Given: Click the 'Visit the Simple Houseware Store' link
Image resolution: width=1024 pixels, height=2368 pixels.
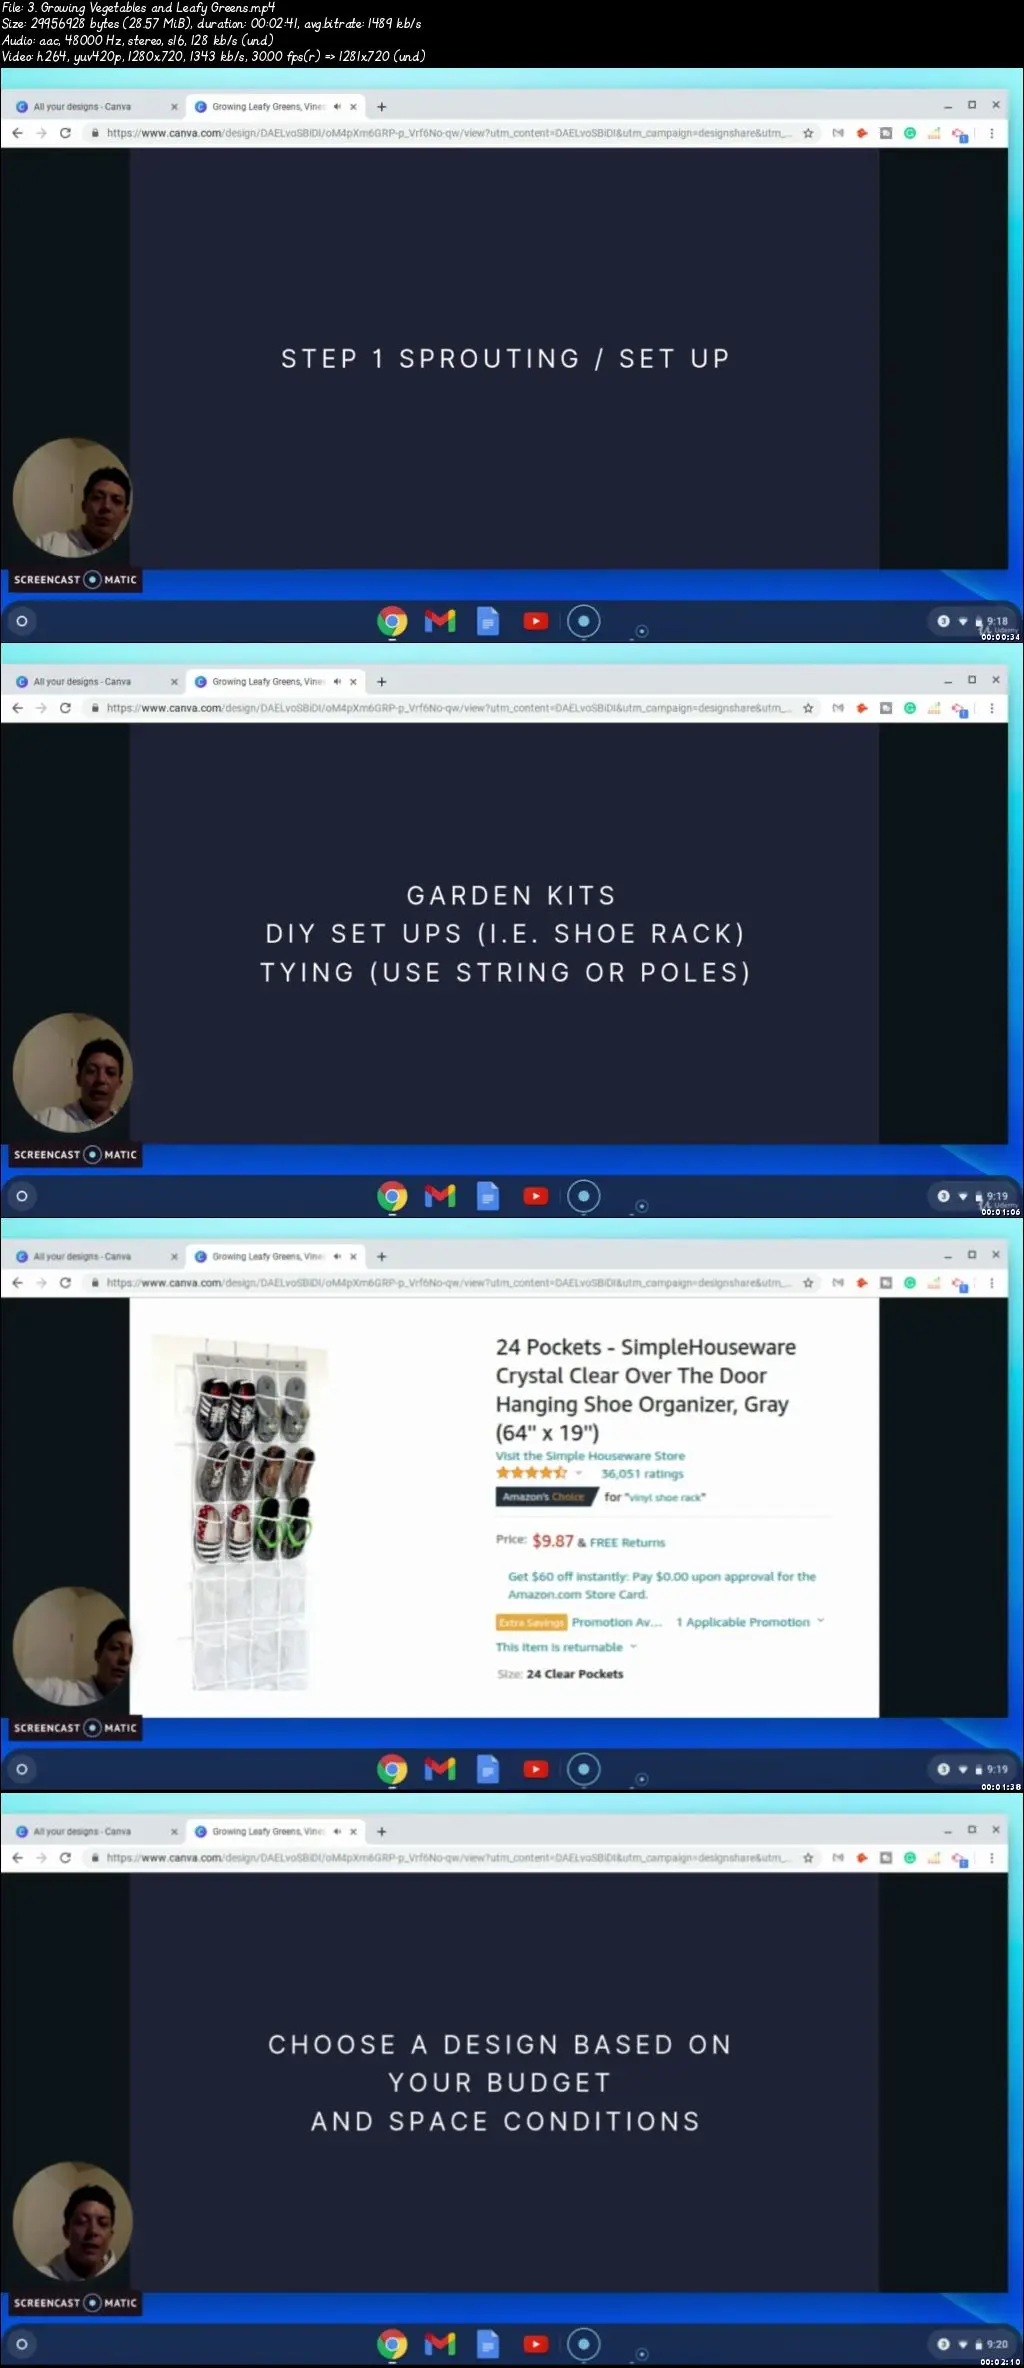Looking at the screenshot, I should click(590, 1456).
